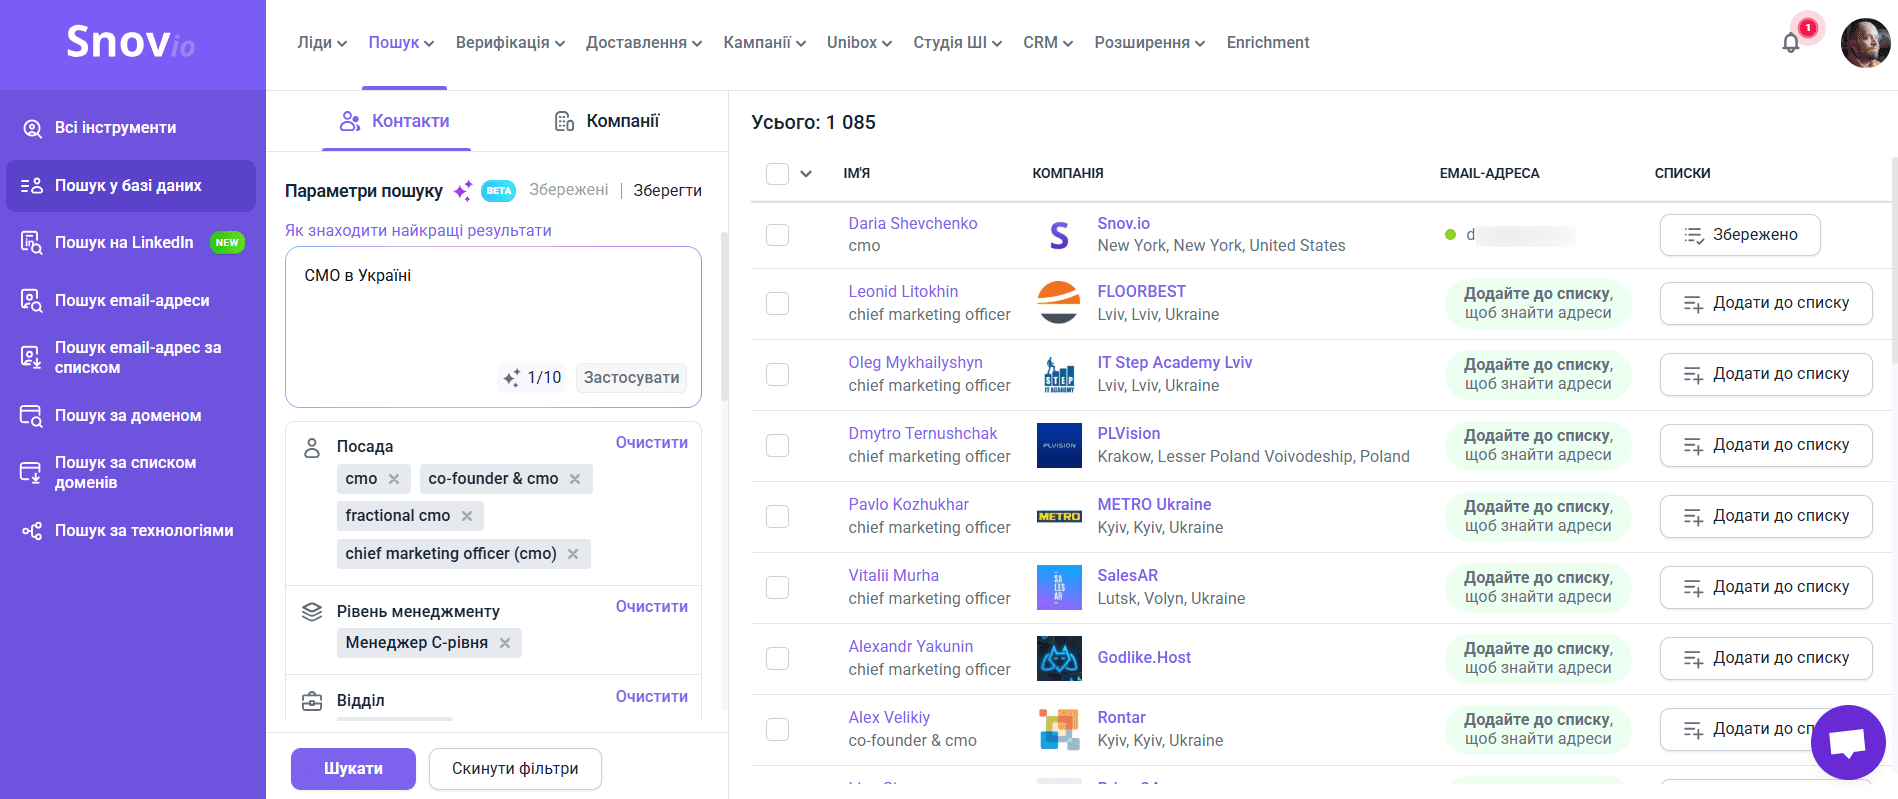This screenshot has width=1898, height=799.
Task: Click FLOORBEST company logo
Action: click(1059, 303)
